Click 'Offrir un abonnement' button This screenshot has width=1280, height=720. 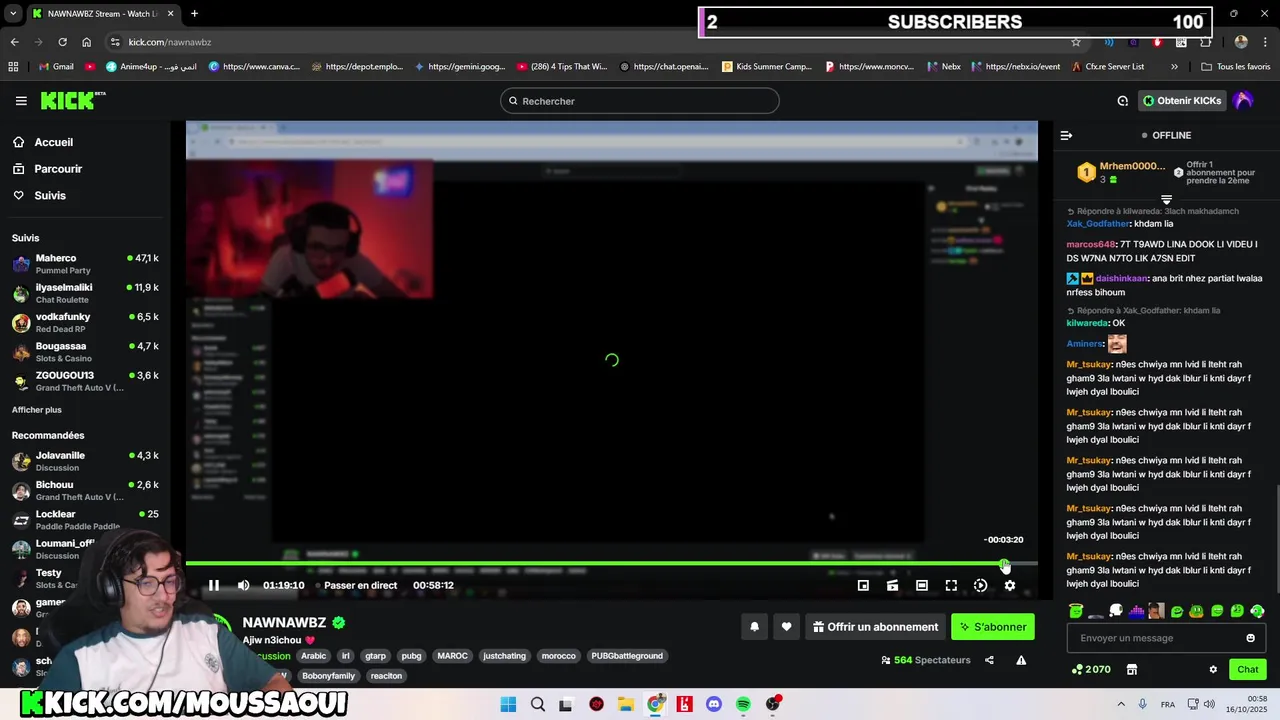click(875, 627)
